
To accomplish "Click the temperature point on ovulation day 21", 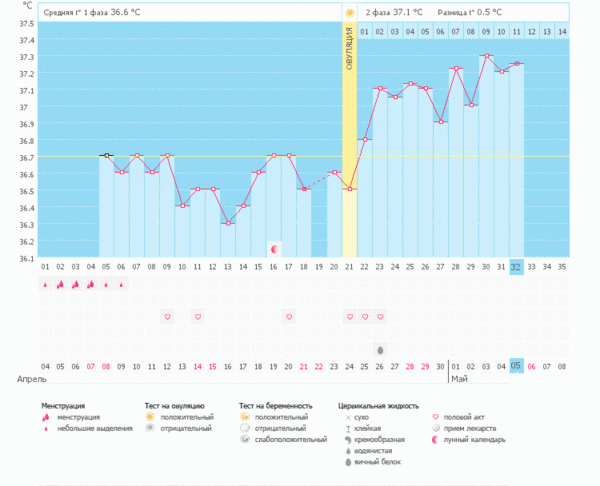I will (350, 189).
